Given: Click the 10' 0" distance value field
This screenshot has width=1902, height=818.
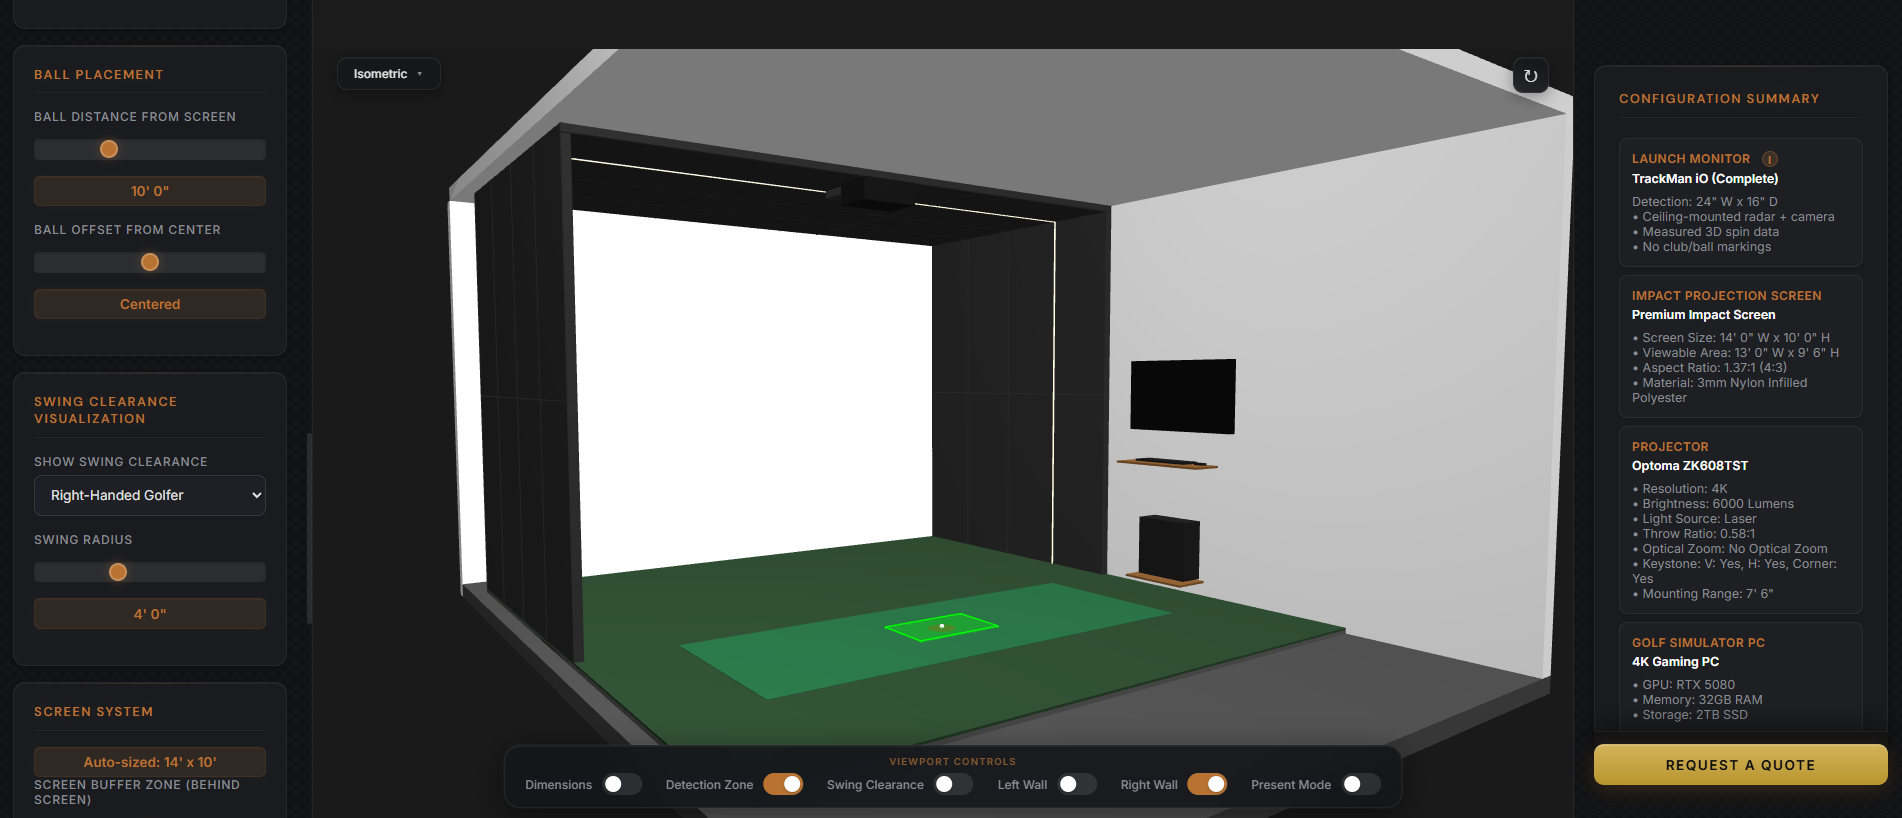Looking at the screenshot, I should point(150,191).
